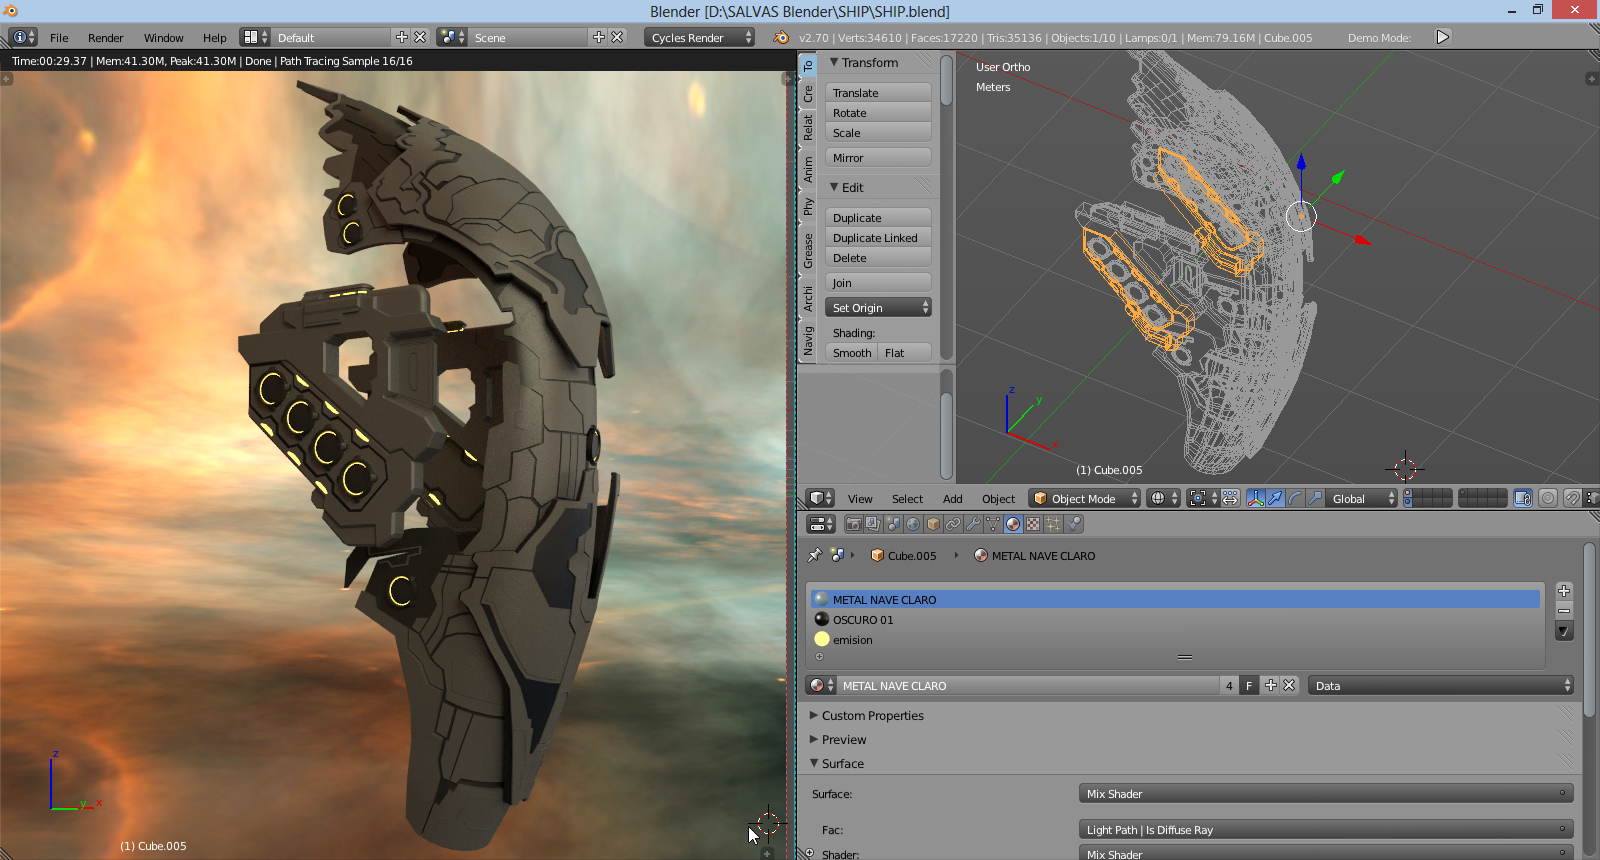This screenshot has height=860, width=1600.
Task: Select the emision material slot
Action: [x=853, y=640]
